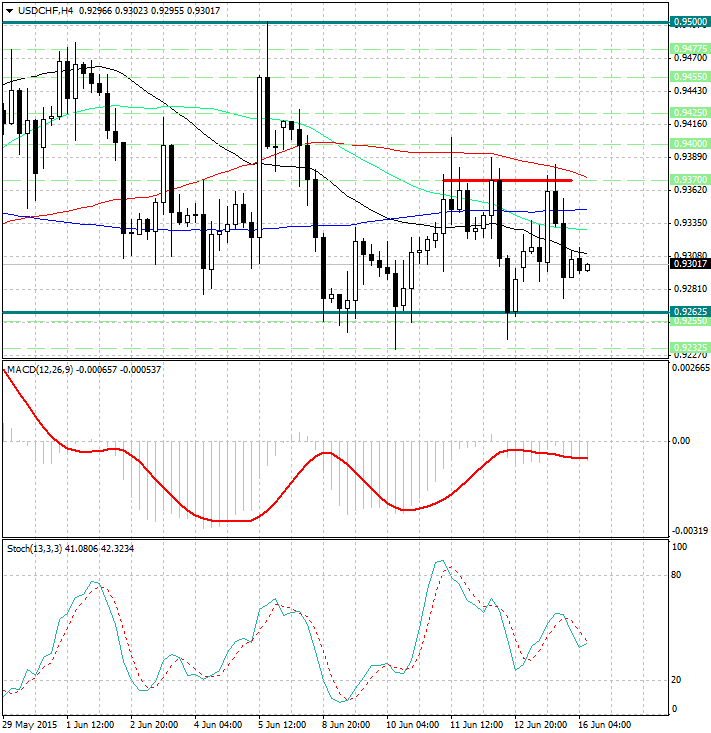Image resolution: width=711 pixels, height=733 pixels.
Task: Click the MACD zero level 0.00 label
Action: coord(680,441)
